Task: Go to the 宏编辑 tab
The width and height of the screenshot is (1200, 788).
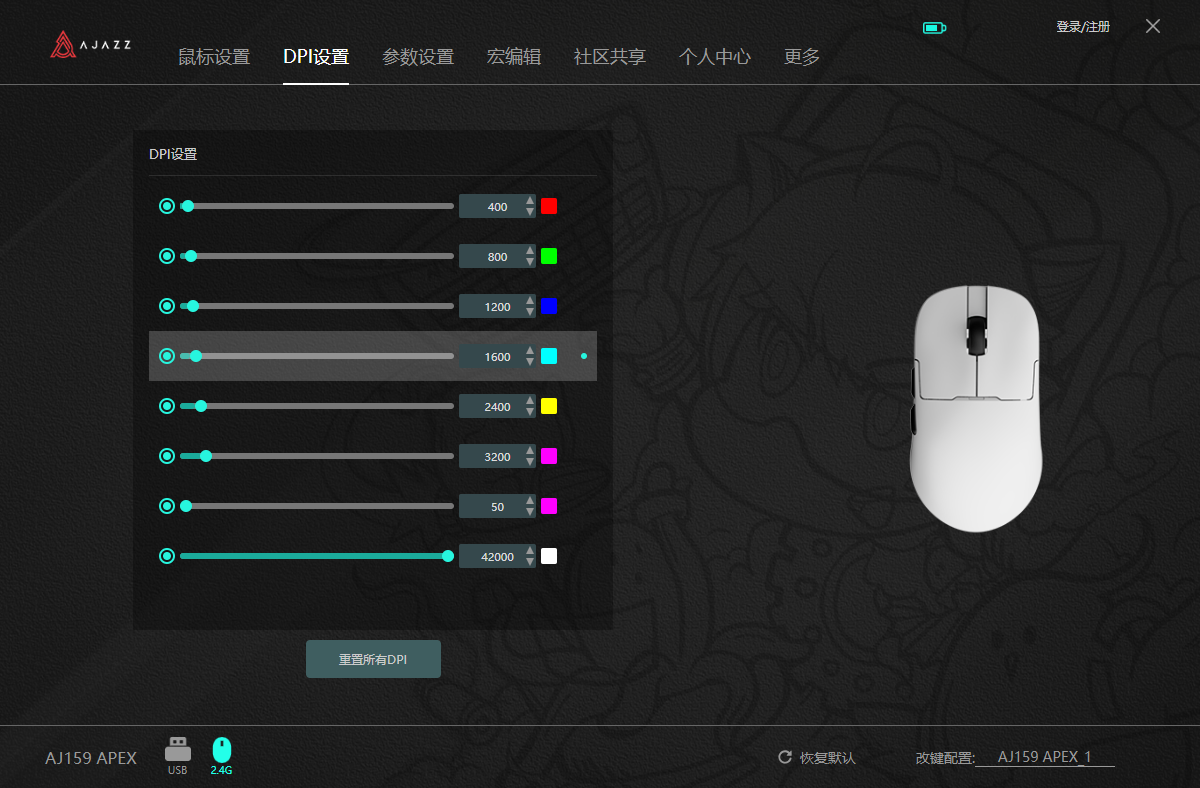Action: click(x=514, y=57)
